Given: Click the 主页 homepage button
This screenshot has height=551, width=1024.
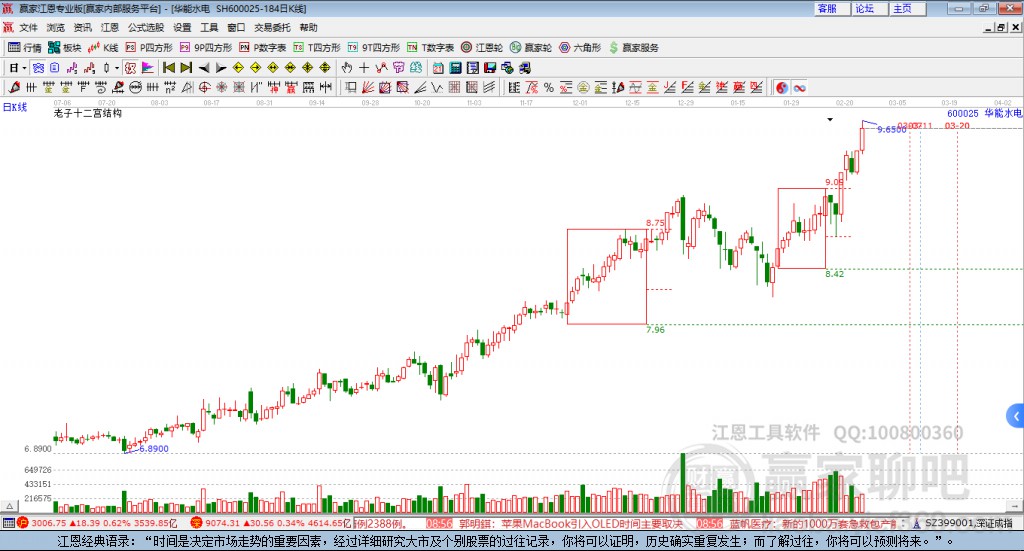Looking at the screenshot, I should [x=908, y=8].
